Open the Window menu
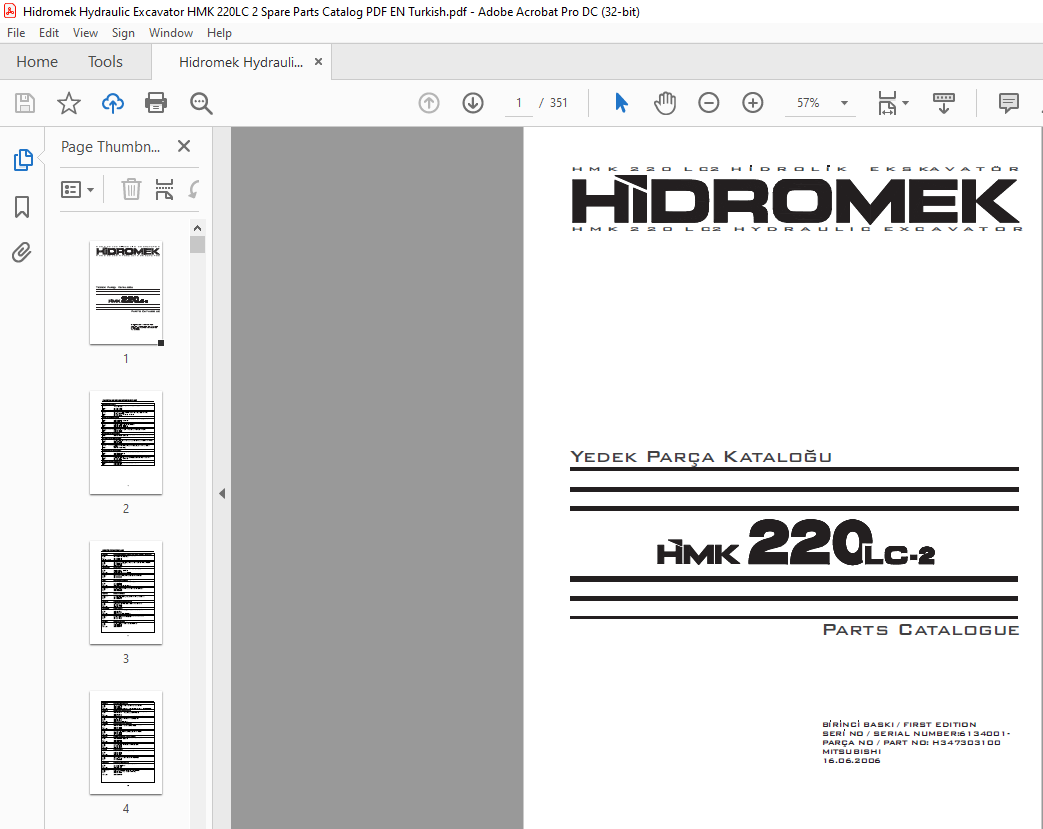 [171, 33]
